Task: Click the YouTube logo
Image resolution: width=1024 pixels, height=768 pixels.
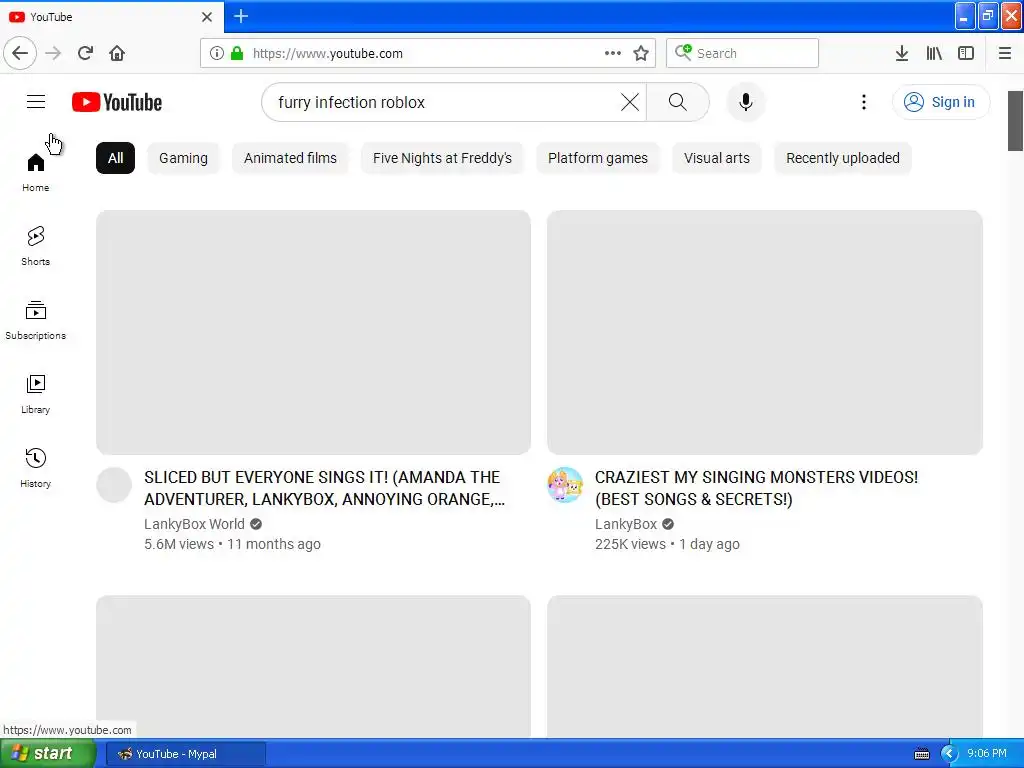Action: pyautogui.click(x=117, y=103)
